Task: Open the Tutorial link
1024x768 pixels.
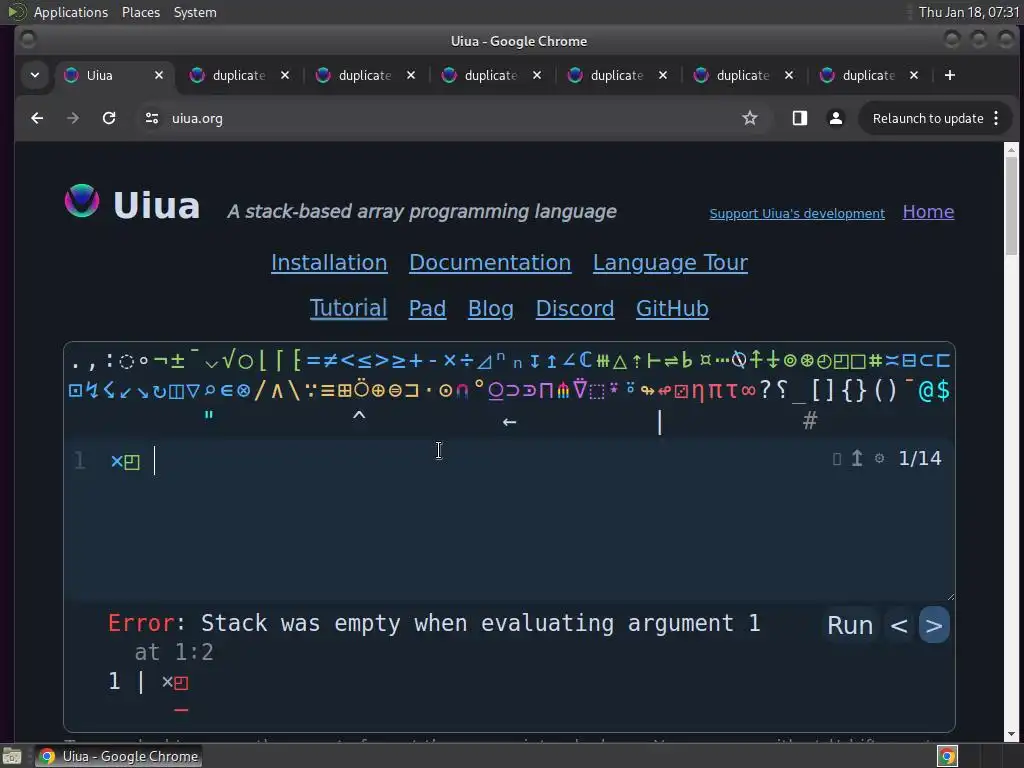Action: [x=348, y=308]
